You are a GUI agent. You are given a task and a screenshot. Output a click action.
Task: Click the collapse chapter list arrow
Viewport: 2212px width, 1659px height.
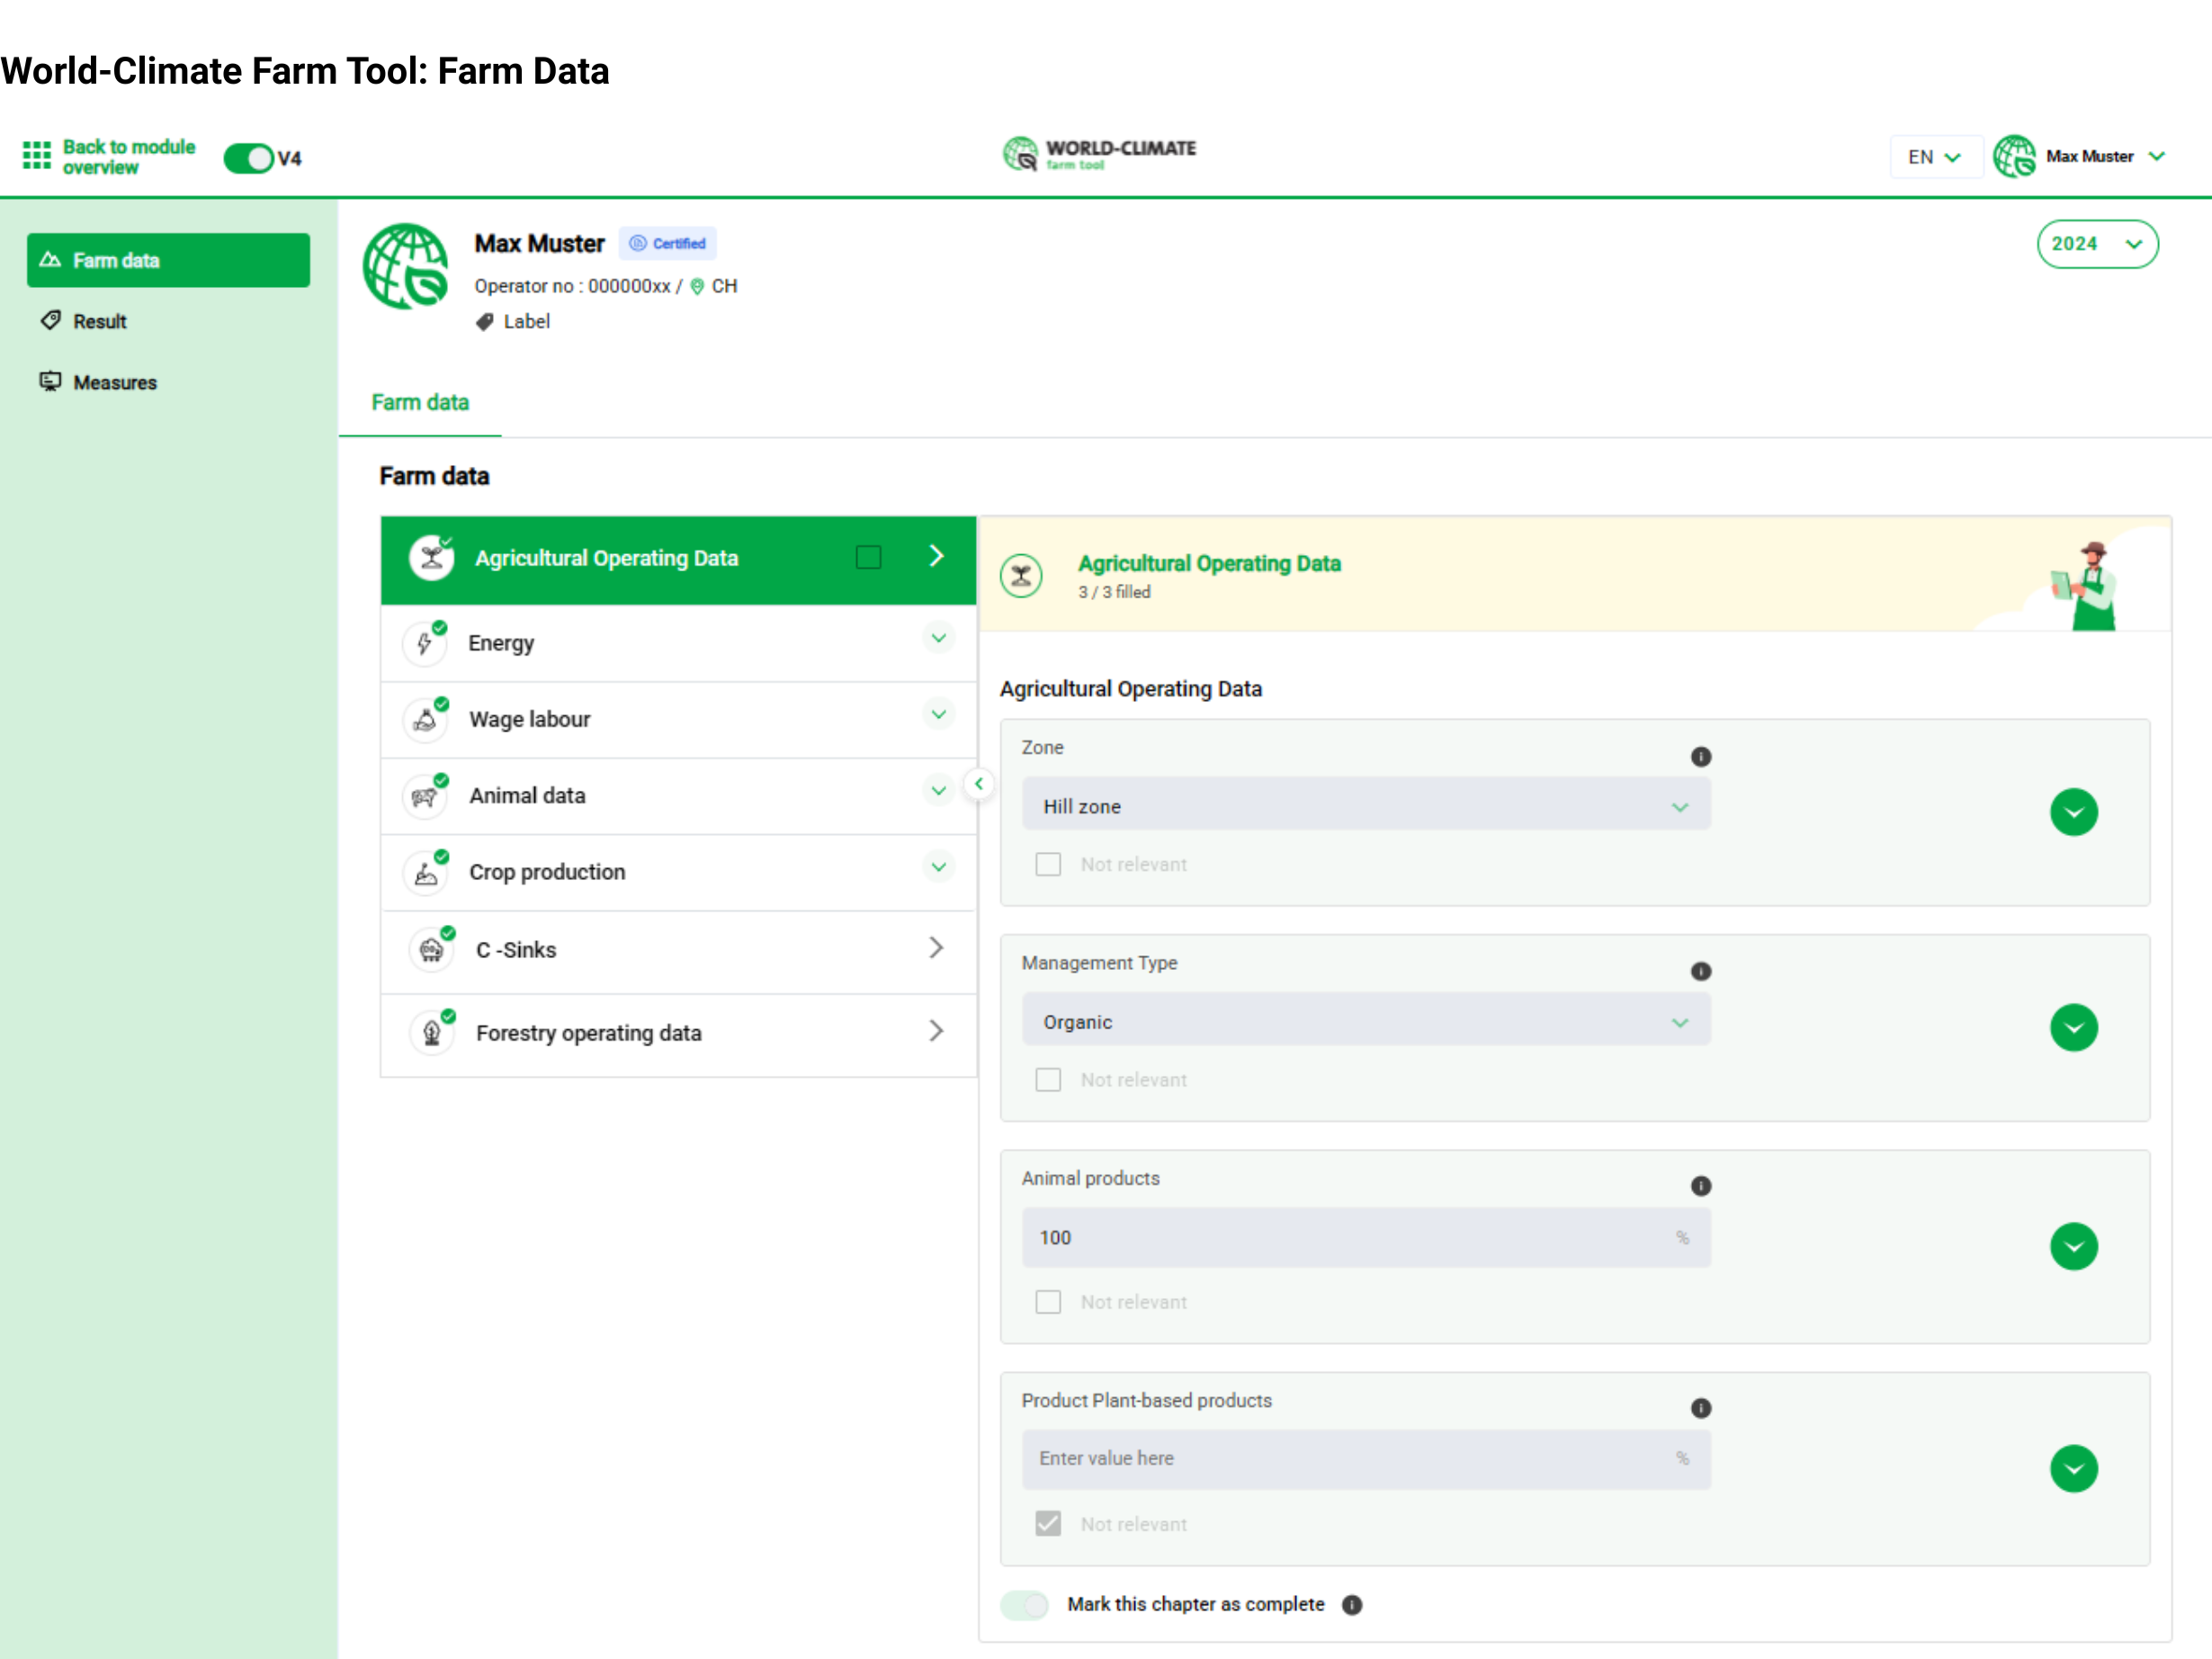point(979,784)
